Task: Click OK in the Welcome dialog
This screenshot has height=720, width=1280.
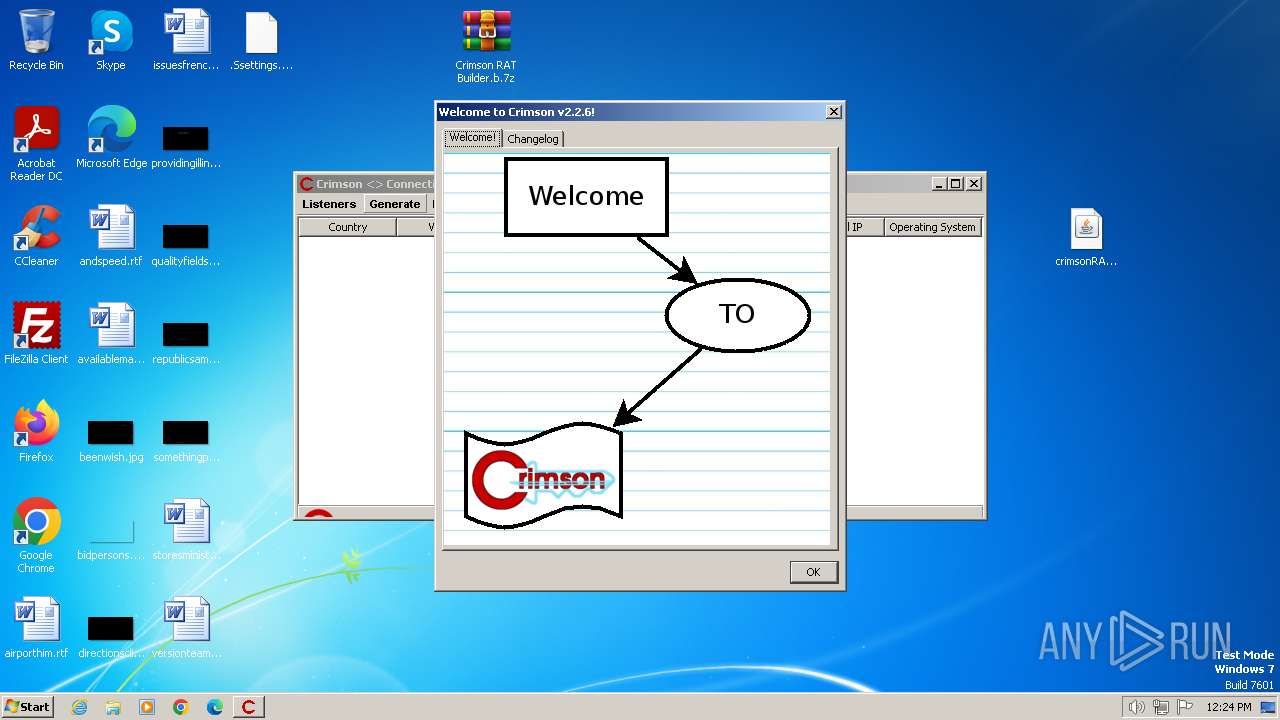Action: (x=813, y=572)
